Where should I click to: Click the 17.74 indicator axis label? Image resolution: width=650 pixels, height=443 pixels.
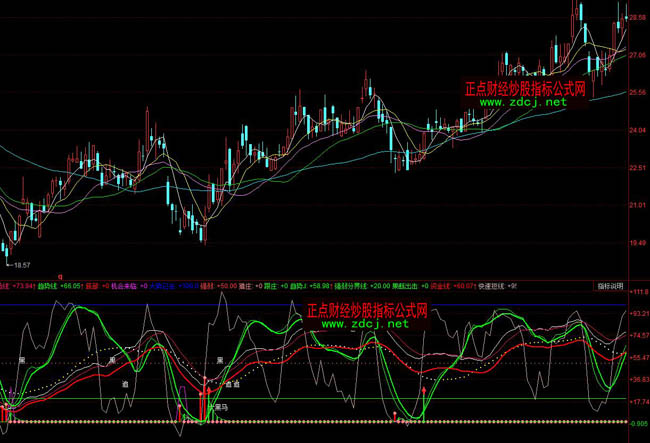(x=638, y=401)
